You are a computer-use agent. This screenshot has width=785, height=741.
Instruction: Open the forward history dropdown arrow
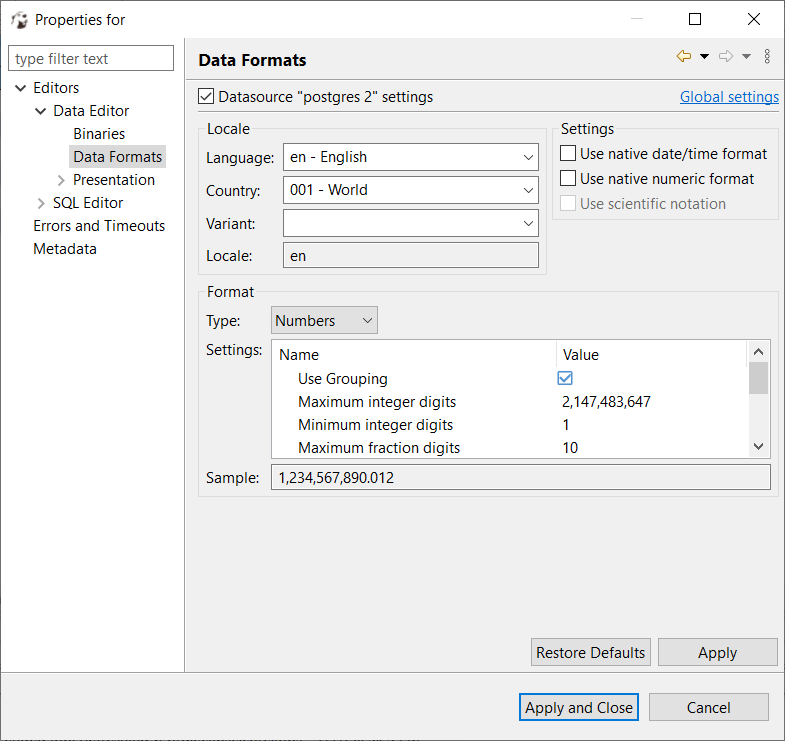[746, 57]
